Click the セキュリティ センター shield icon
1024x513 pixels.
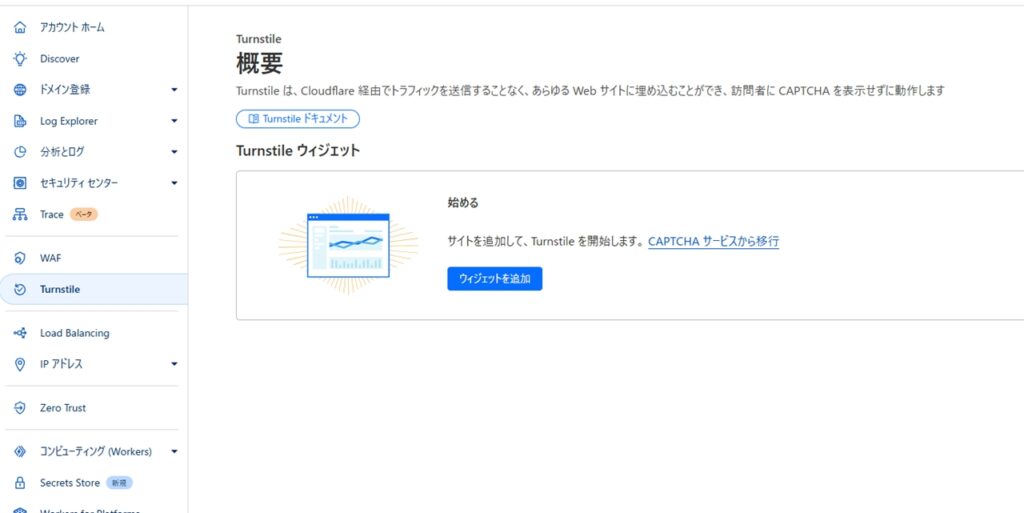pyautogui.click(x=20, y=183)
